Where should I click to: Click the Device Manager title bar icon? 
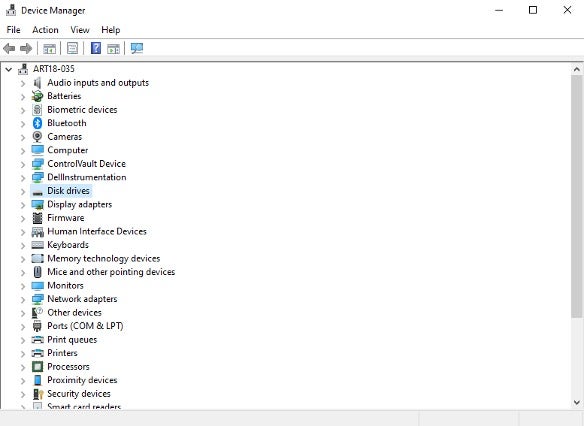pos(11,10)
